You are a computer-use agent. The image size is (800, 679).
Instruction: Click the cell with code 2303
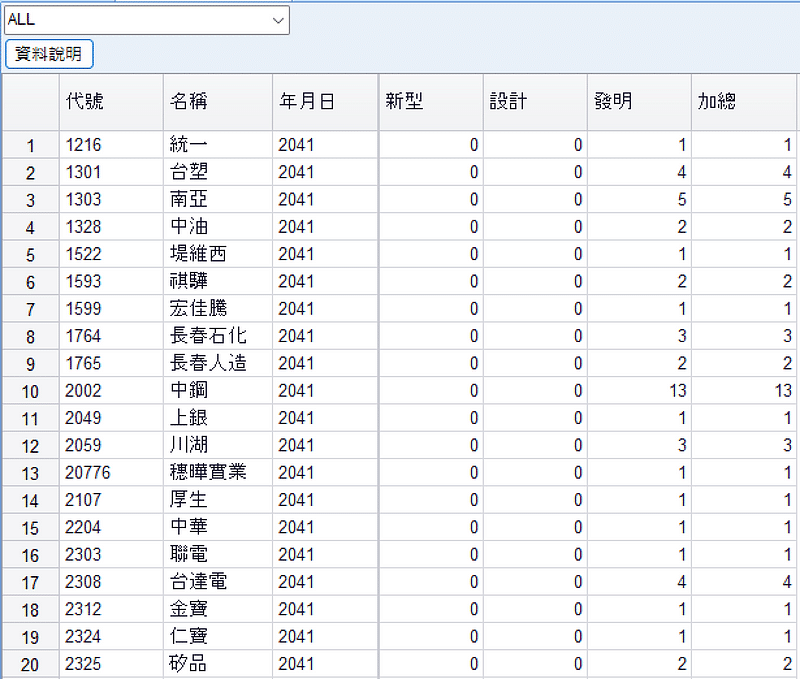point(111,555)
